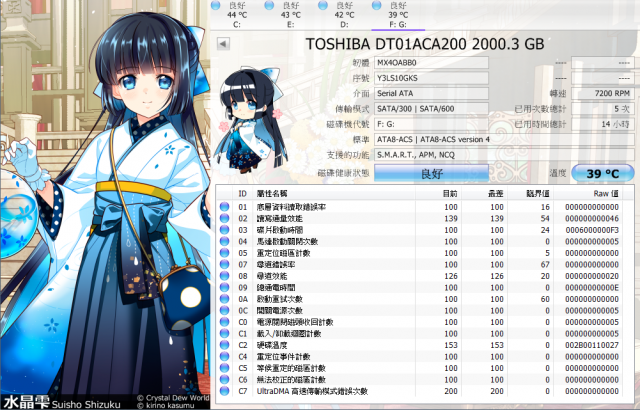Click the transfer mode field SATA/300 | SATA/600

coord(431,109)
